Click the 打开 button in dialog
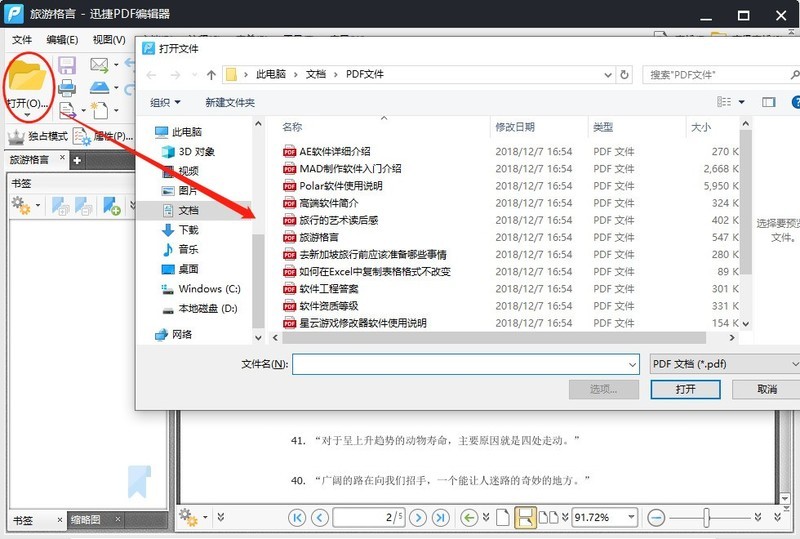 pos(685,389)
